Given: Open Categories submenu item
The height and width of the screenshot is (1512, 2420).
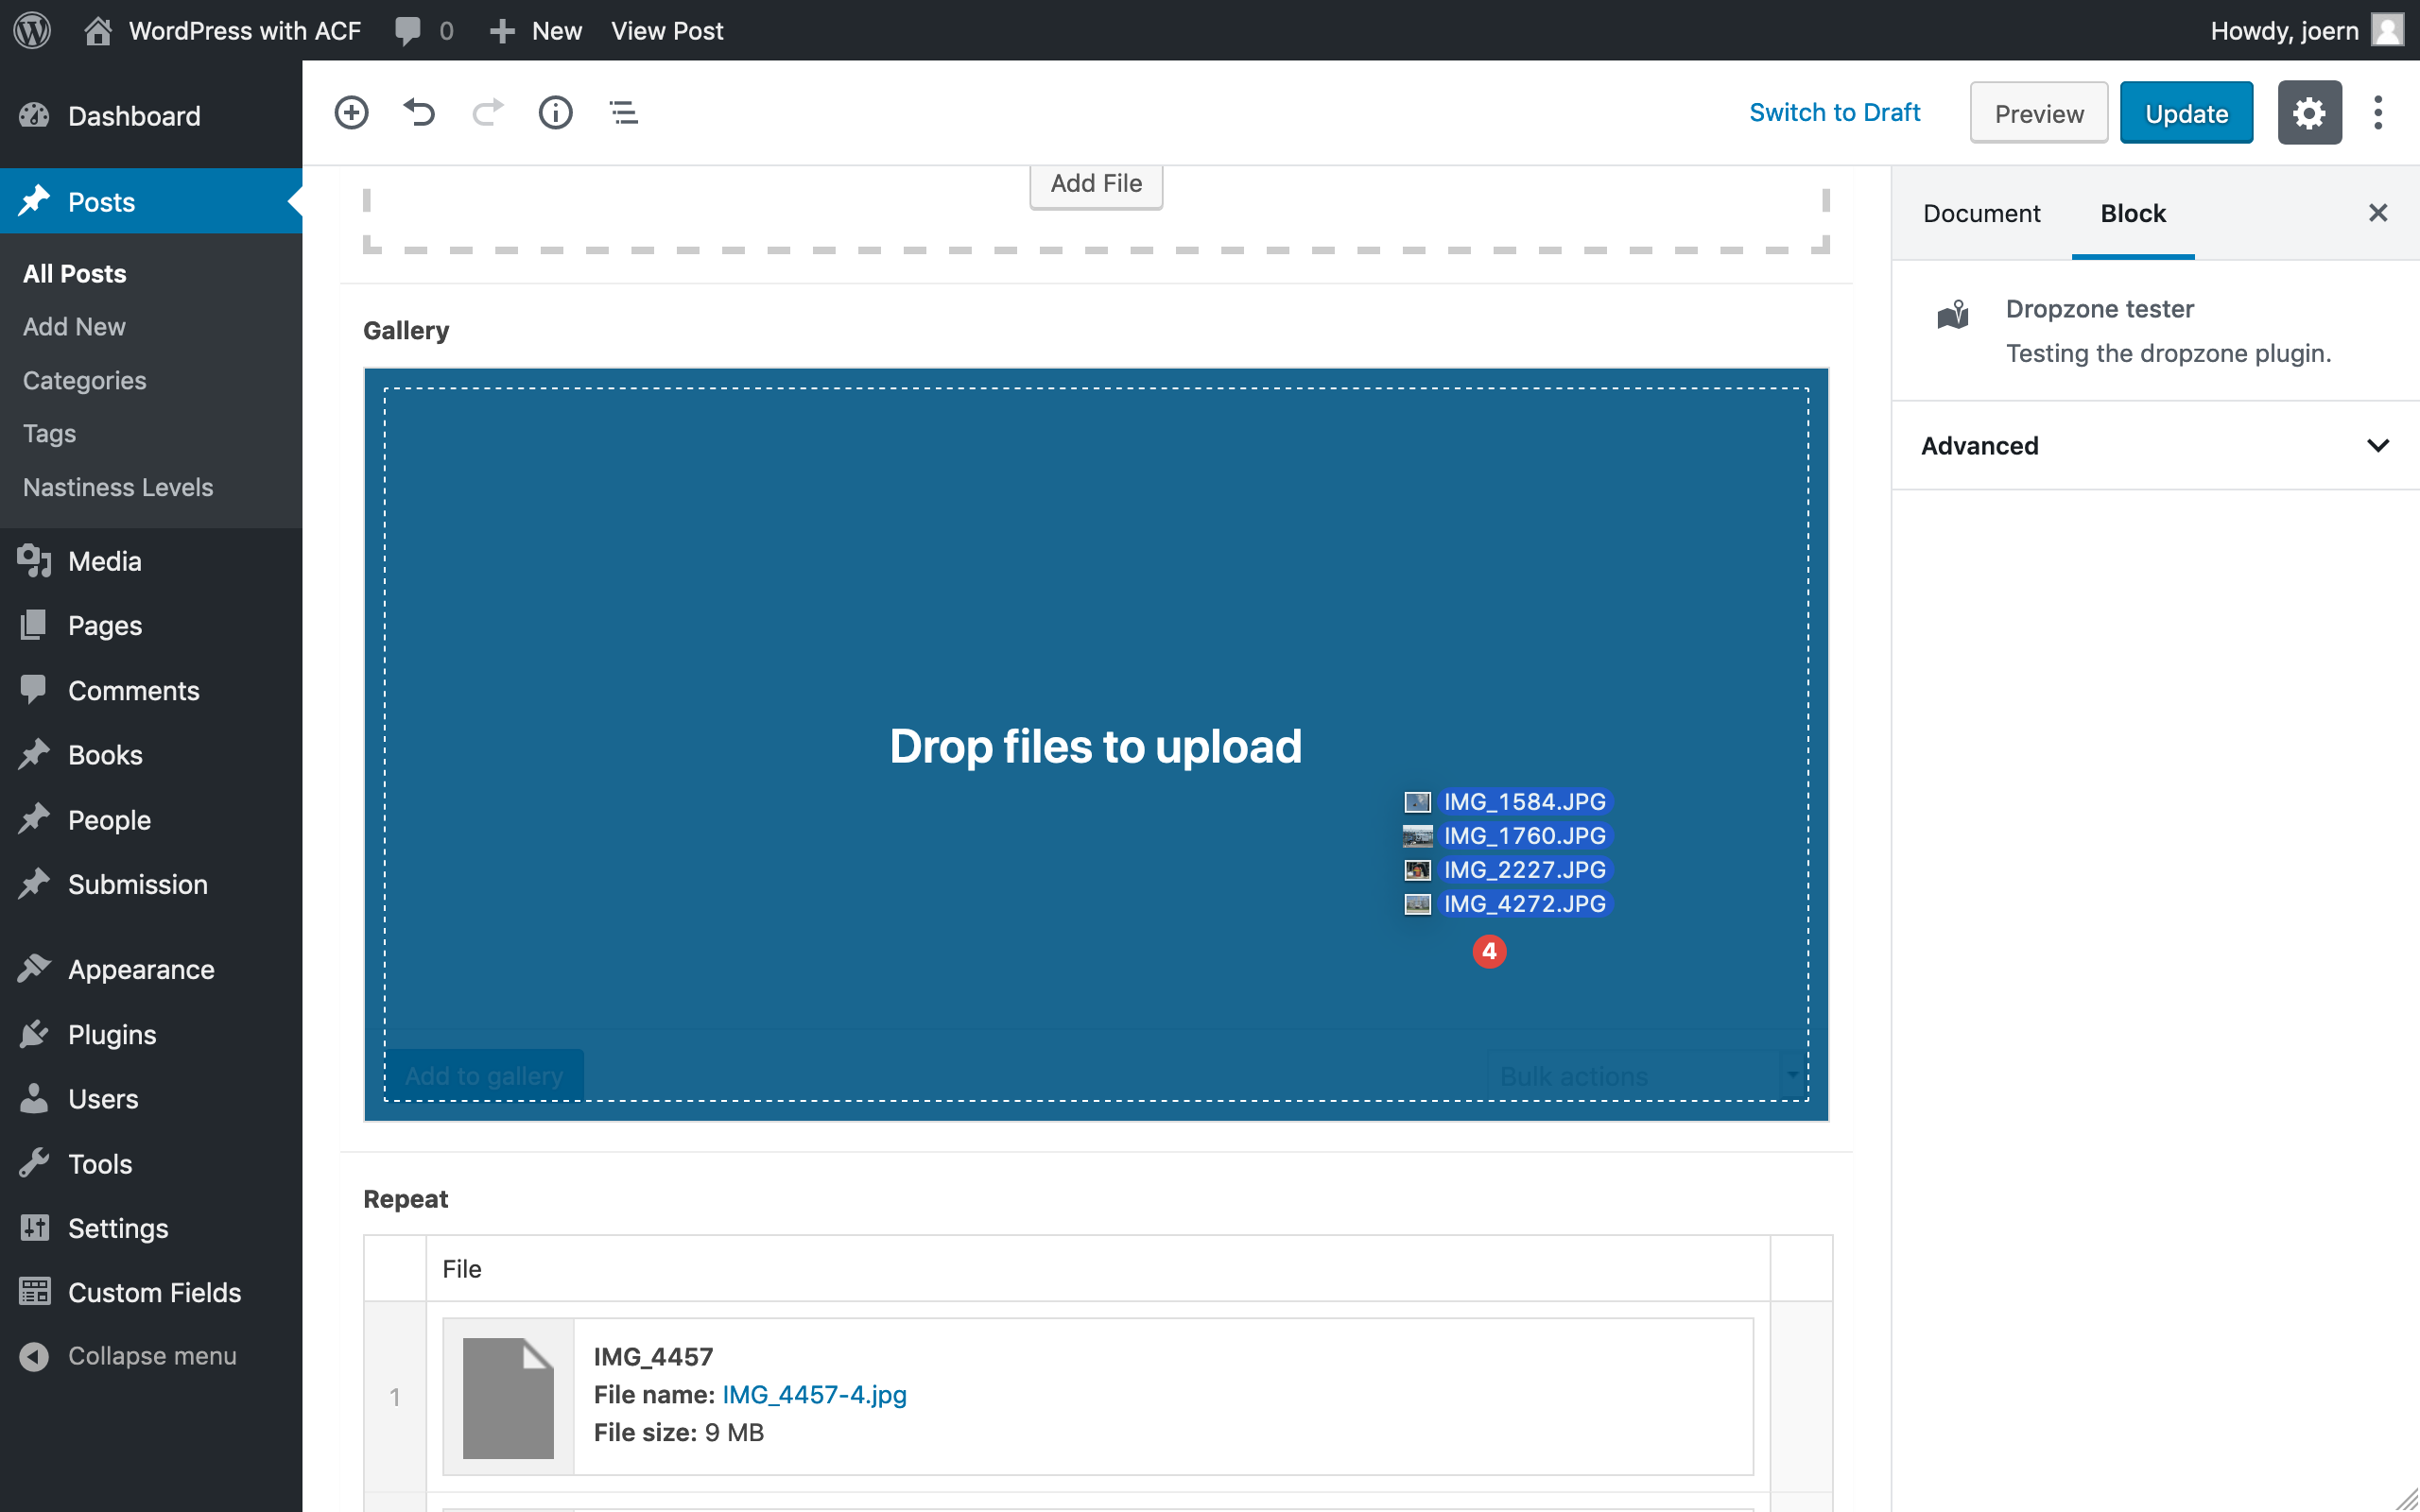Looking at the screenshot, I should (x=84, y=380).
